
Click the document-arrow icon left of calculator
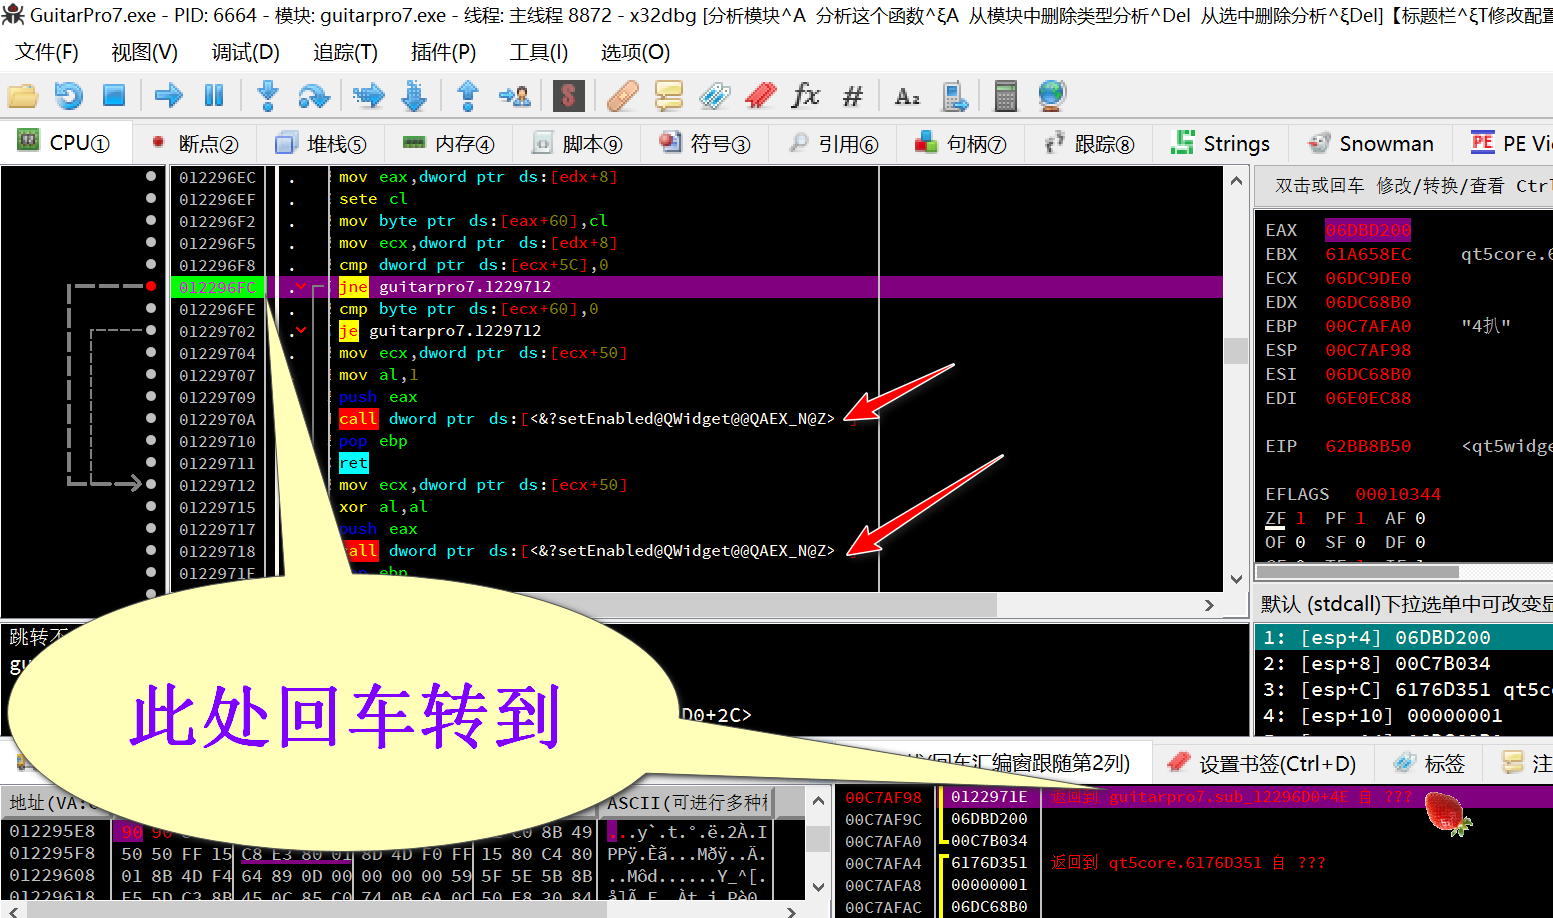tap(955, 96)
